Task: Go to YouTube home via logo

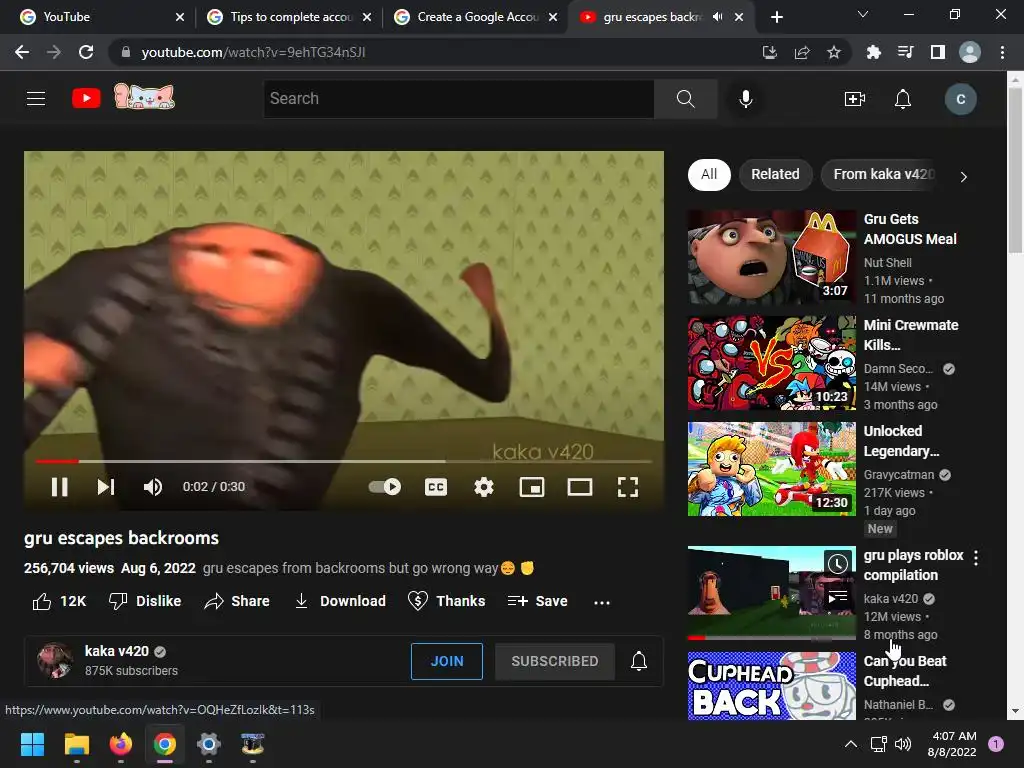Action: coord(86,99)
